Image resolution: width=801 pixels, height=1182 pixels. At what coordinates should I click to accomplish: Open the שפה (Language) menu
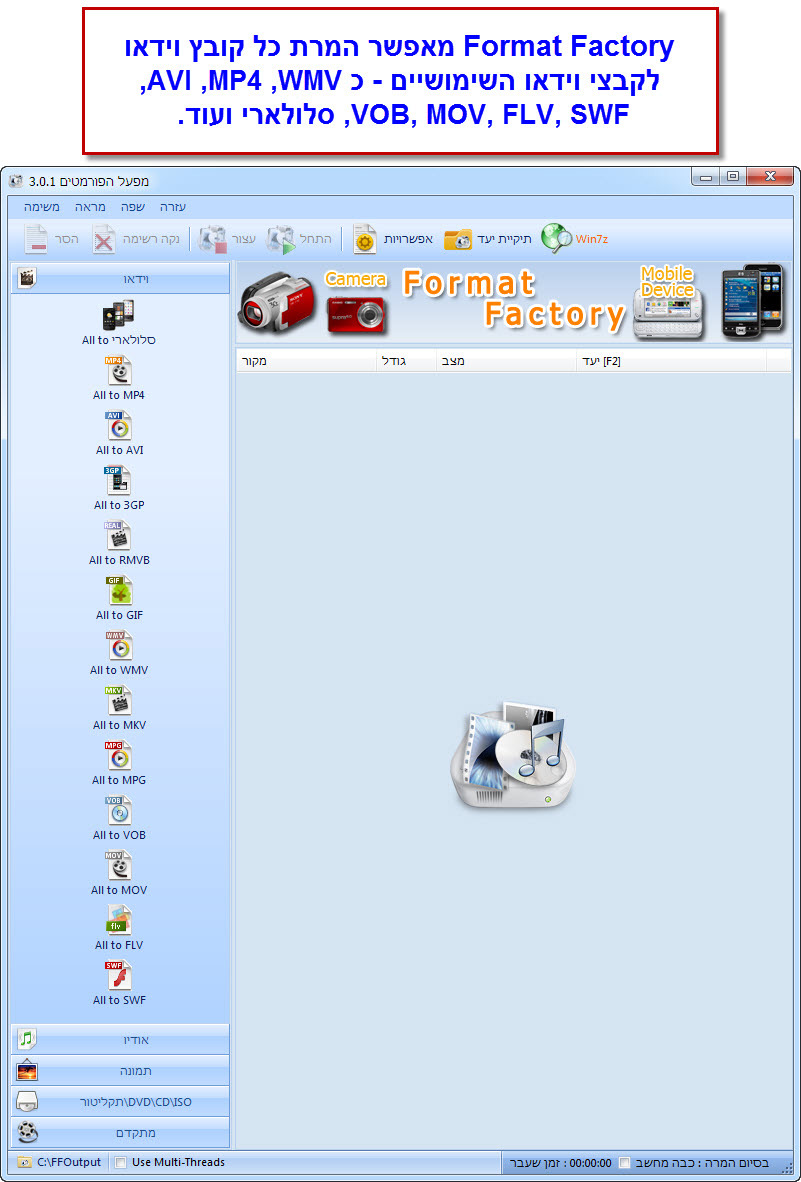click(x=134, y=207)
